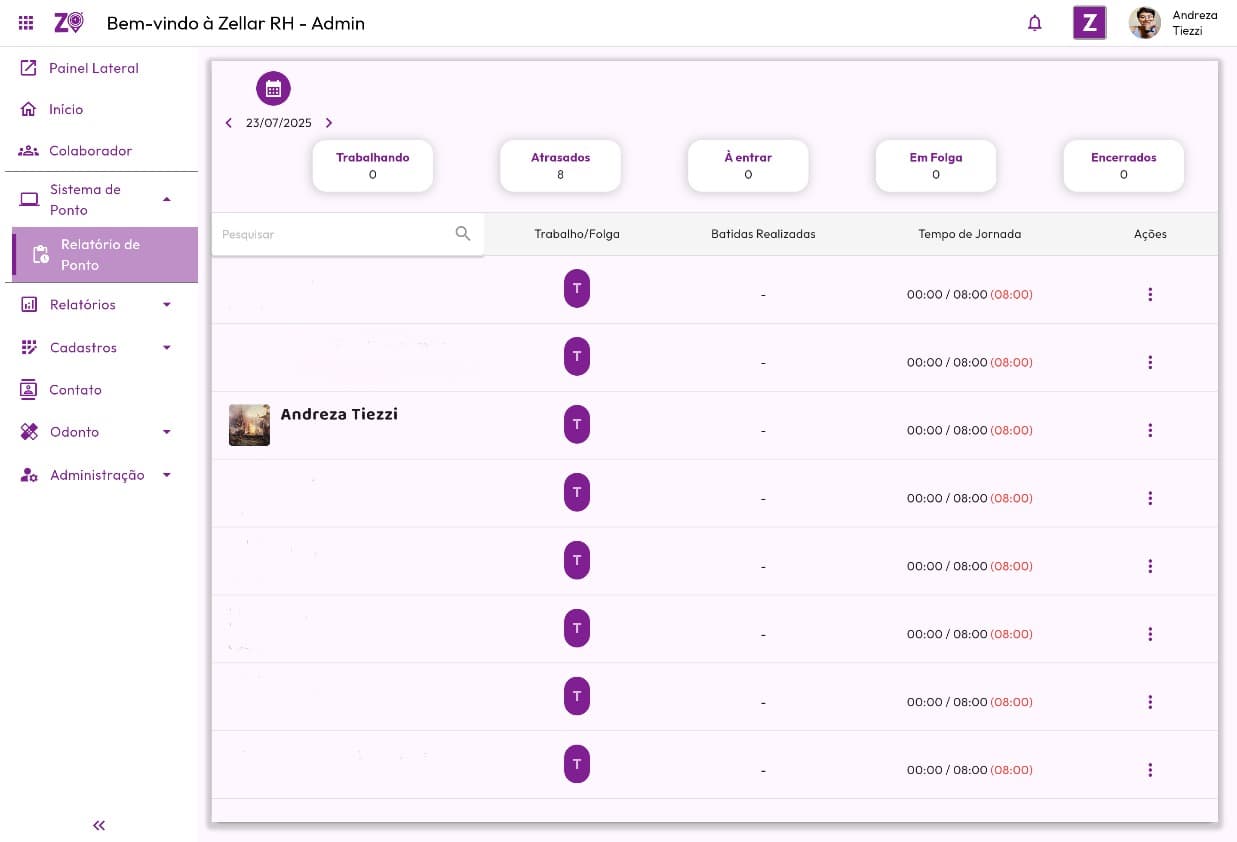Viewport: 1237px width, 842px height.
Task: Click Andreza Tiezzi's row thumbnail photo
Action: tap(249, 425)
